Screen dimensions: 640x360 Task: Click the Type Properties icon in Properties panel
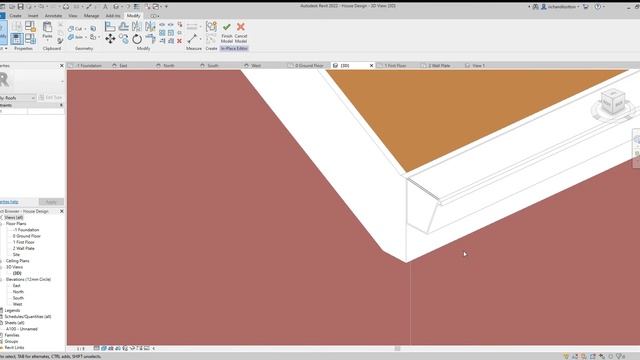[x=17, y=27]
